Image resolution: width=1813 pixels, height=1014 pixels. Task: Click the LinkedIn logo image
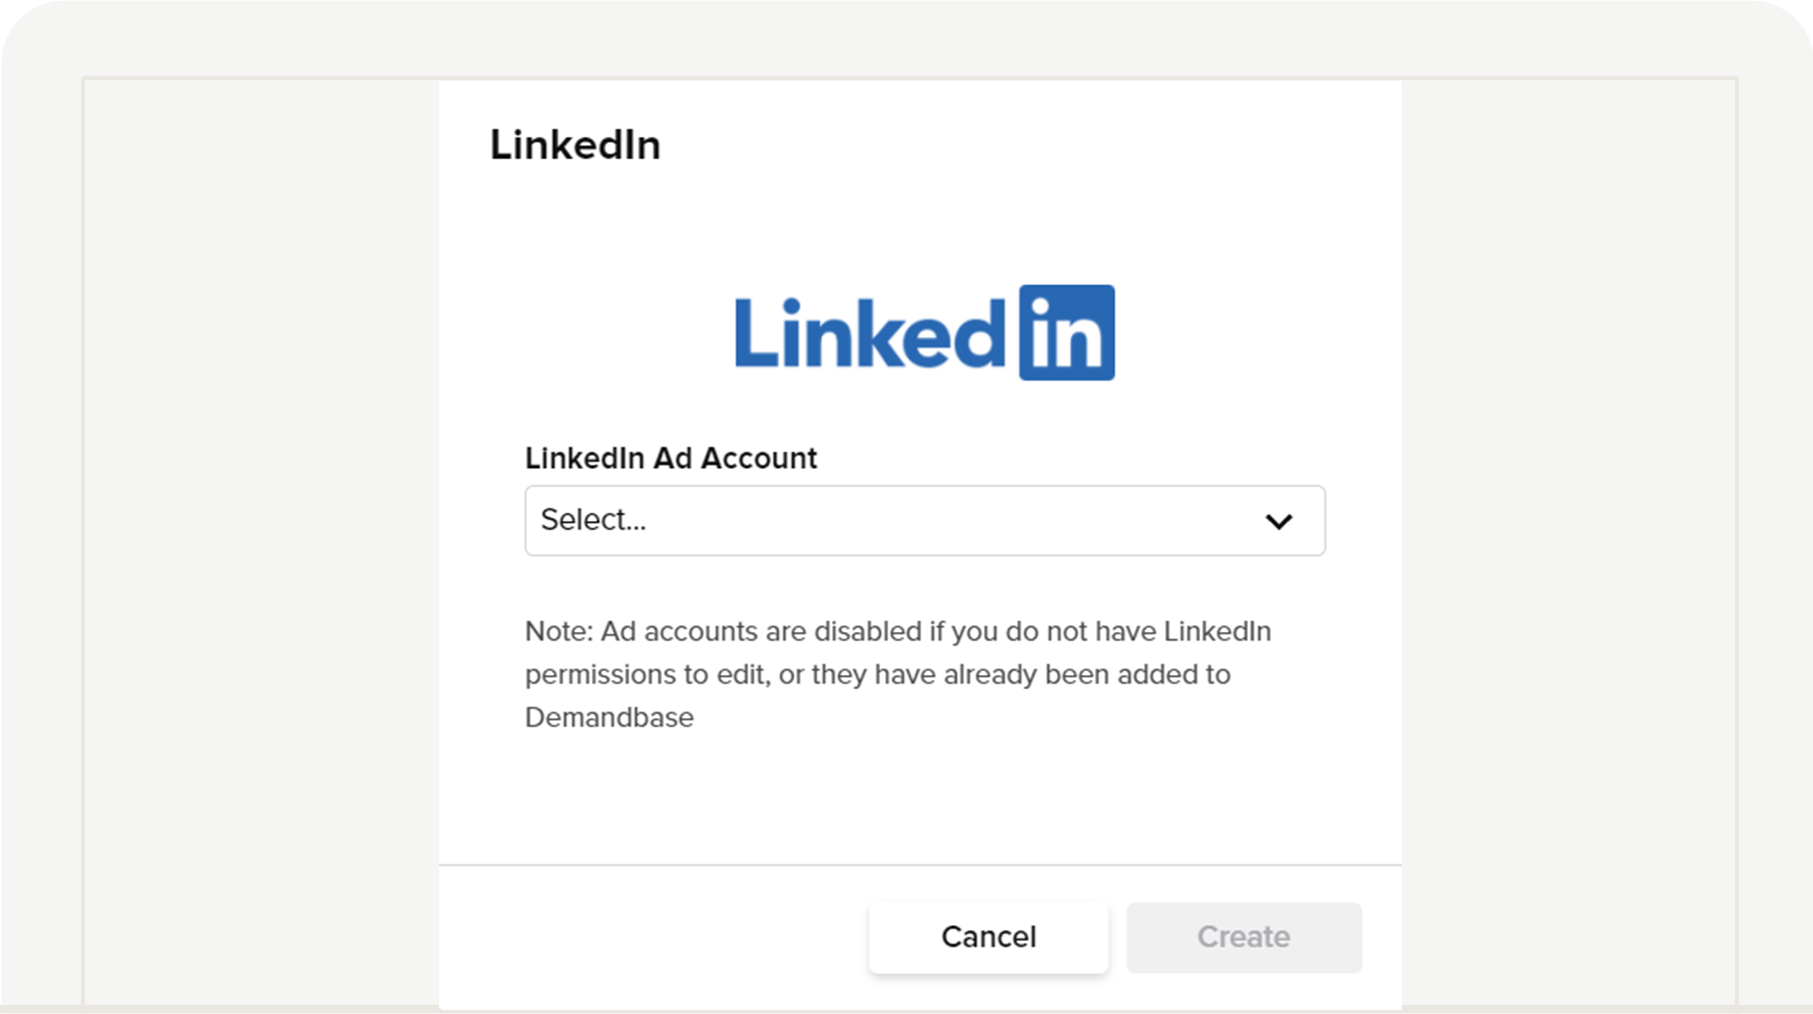924,333
